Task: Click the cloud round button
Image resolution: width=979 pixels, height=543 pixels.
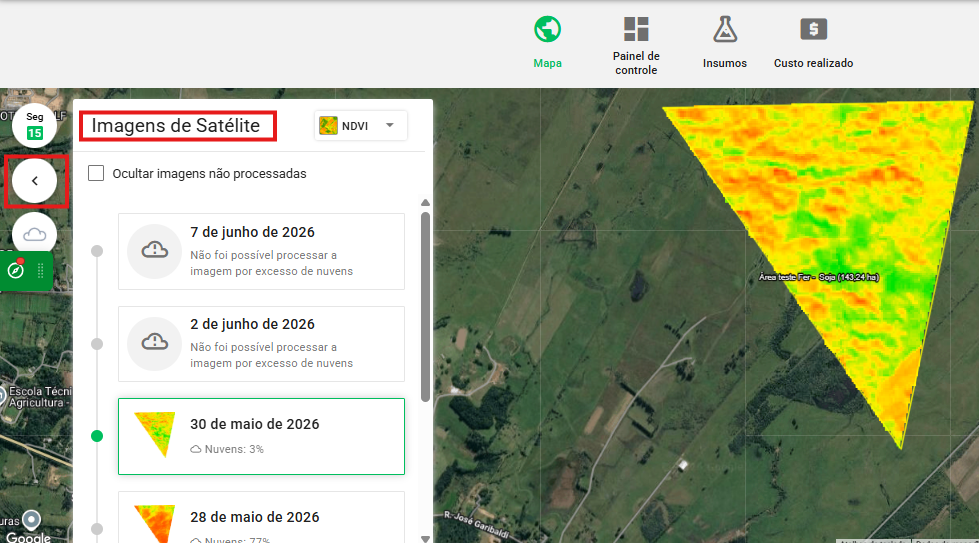Action: 34,234
